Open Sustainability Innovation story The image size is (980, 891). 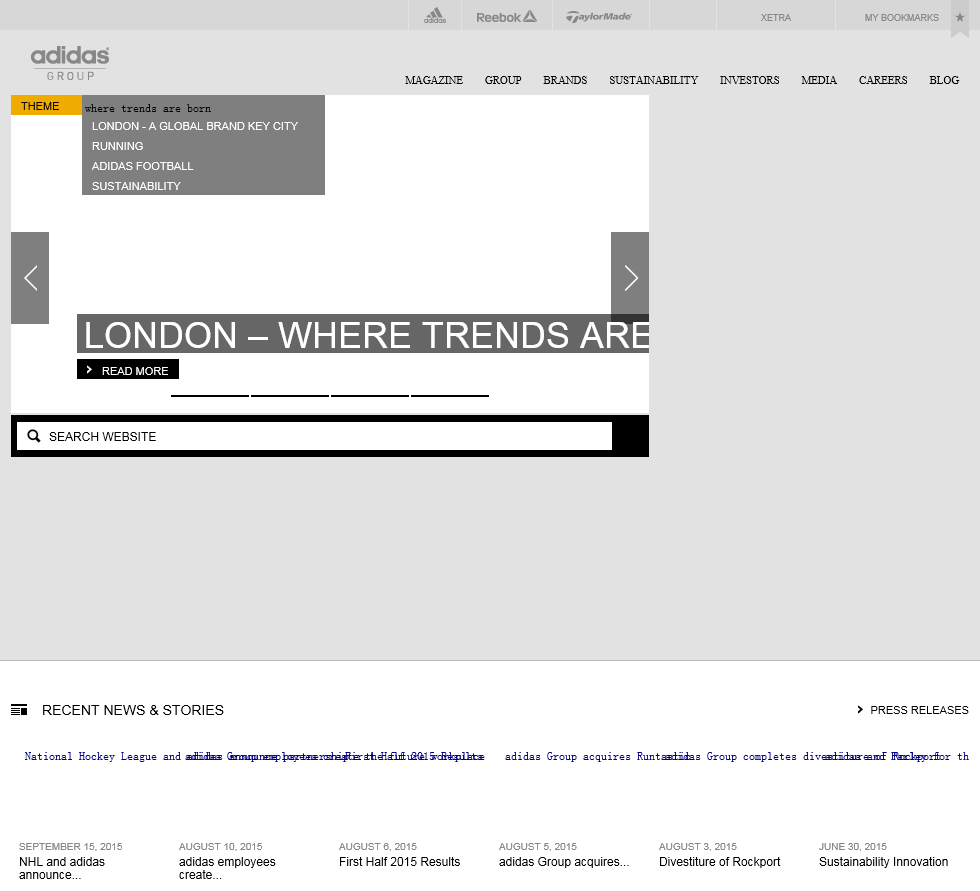click(883, 862)
